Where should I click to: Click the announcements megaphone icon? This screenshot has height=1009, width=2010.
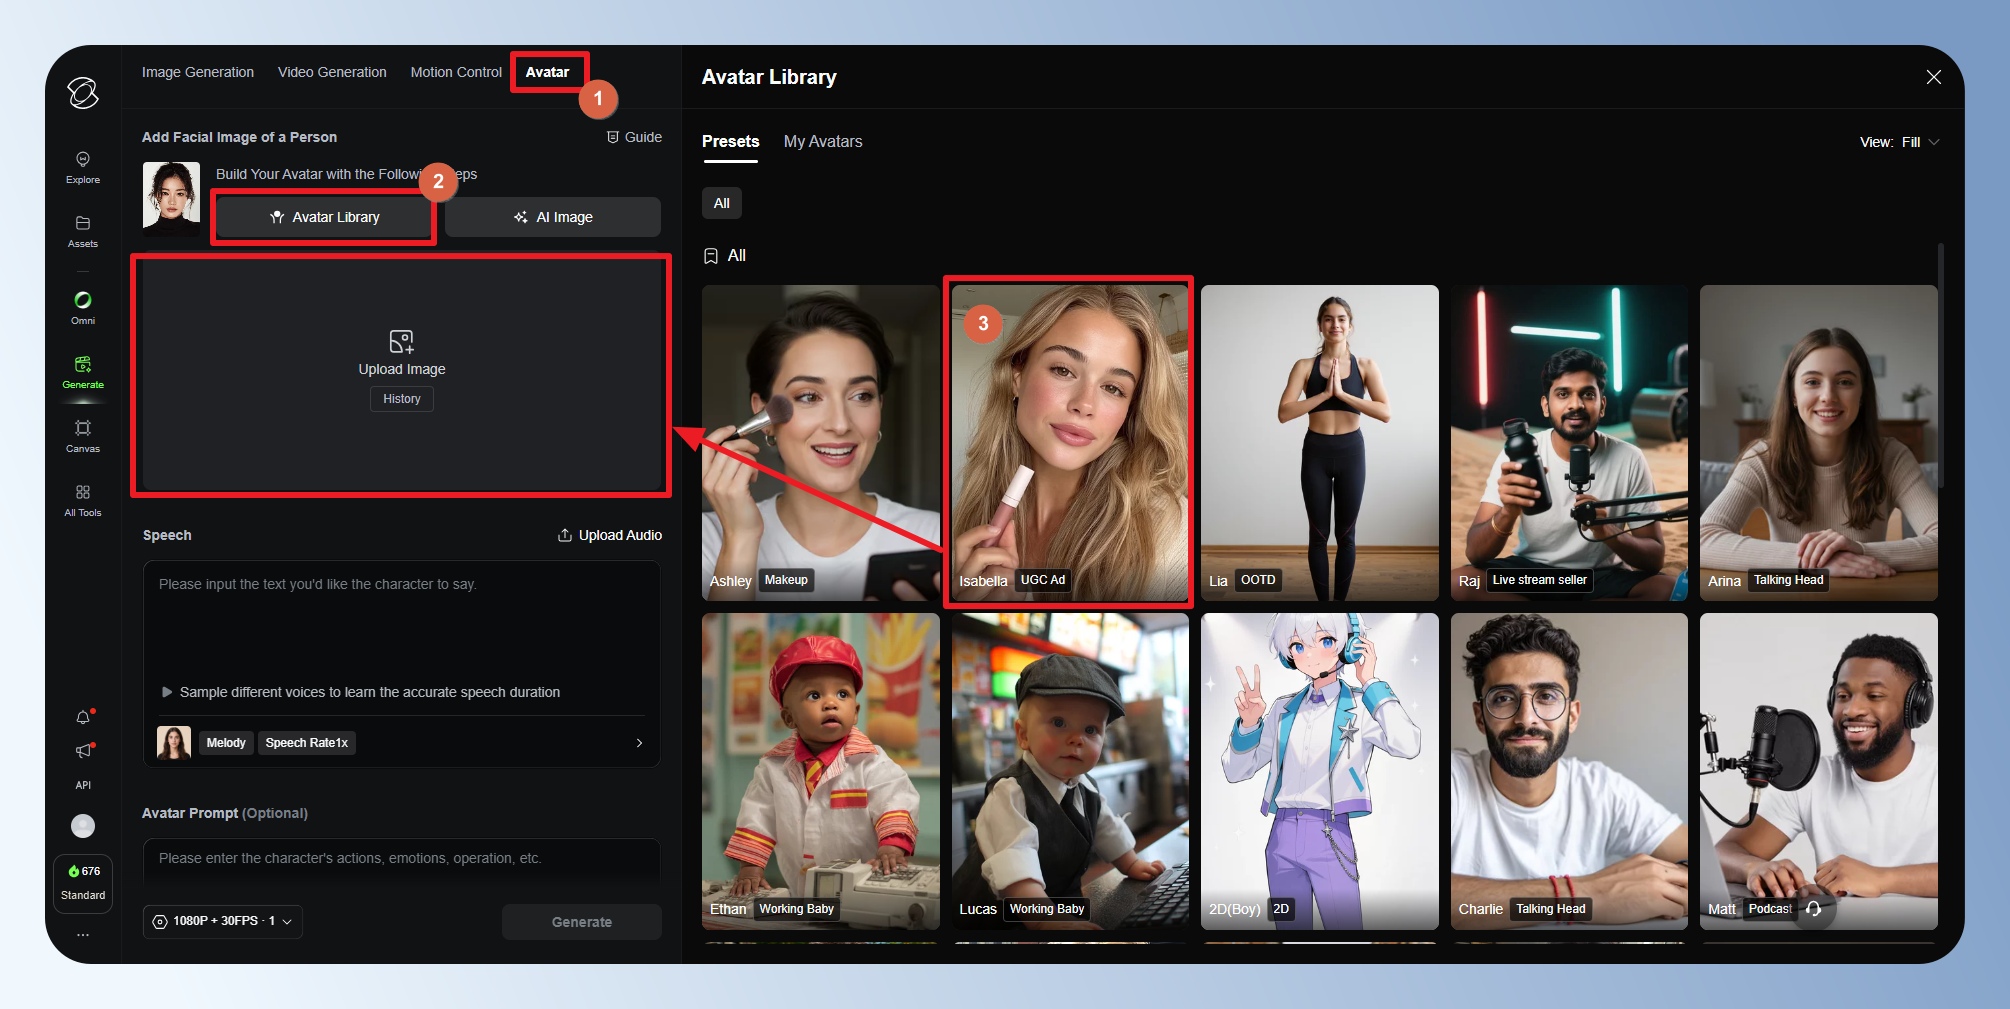pyautogui.click(x=83, y=750)
